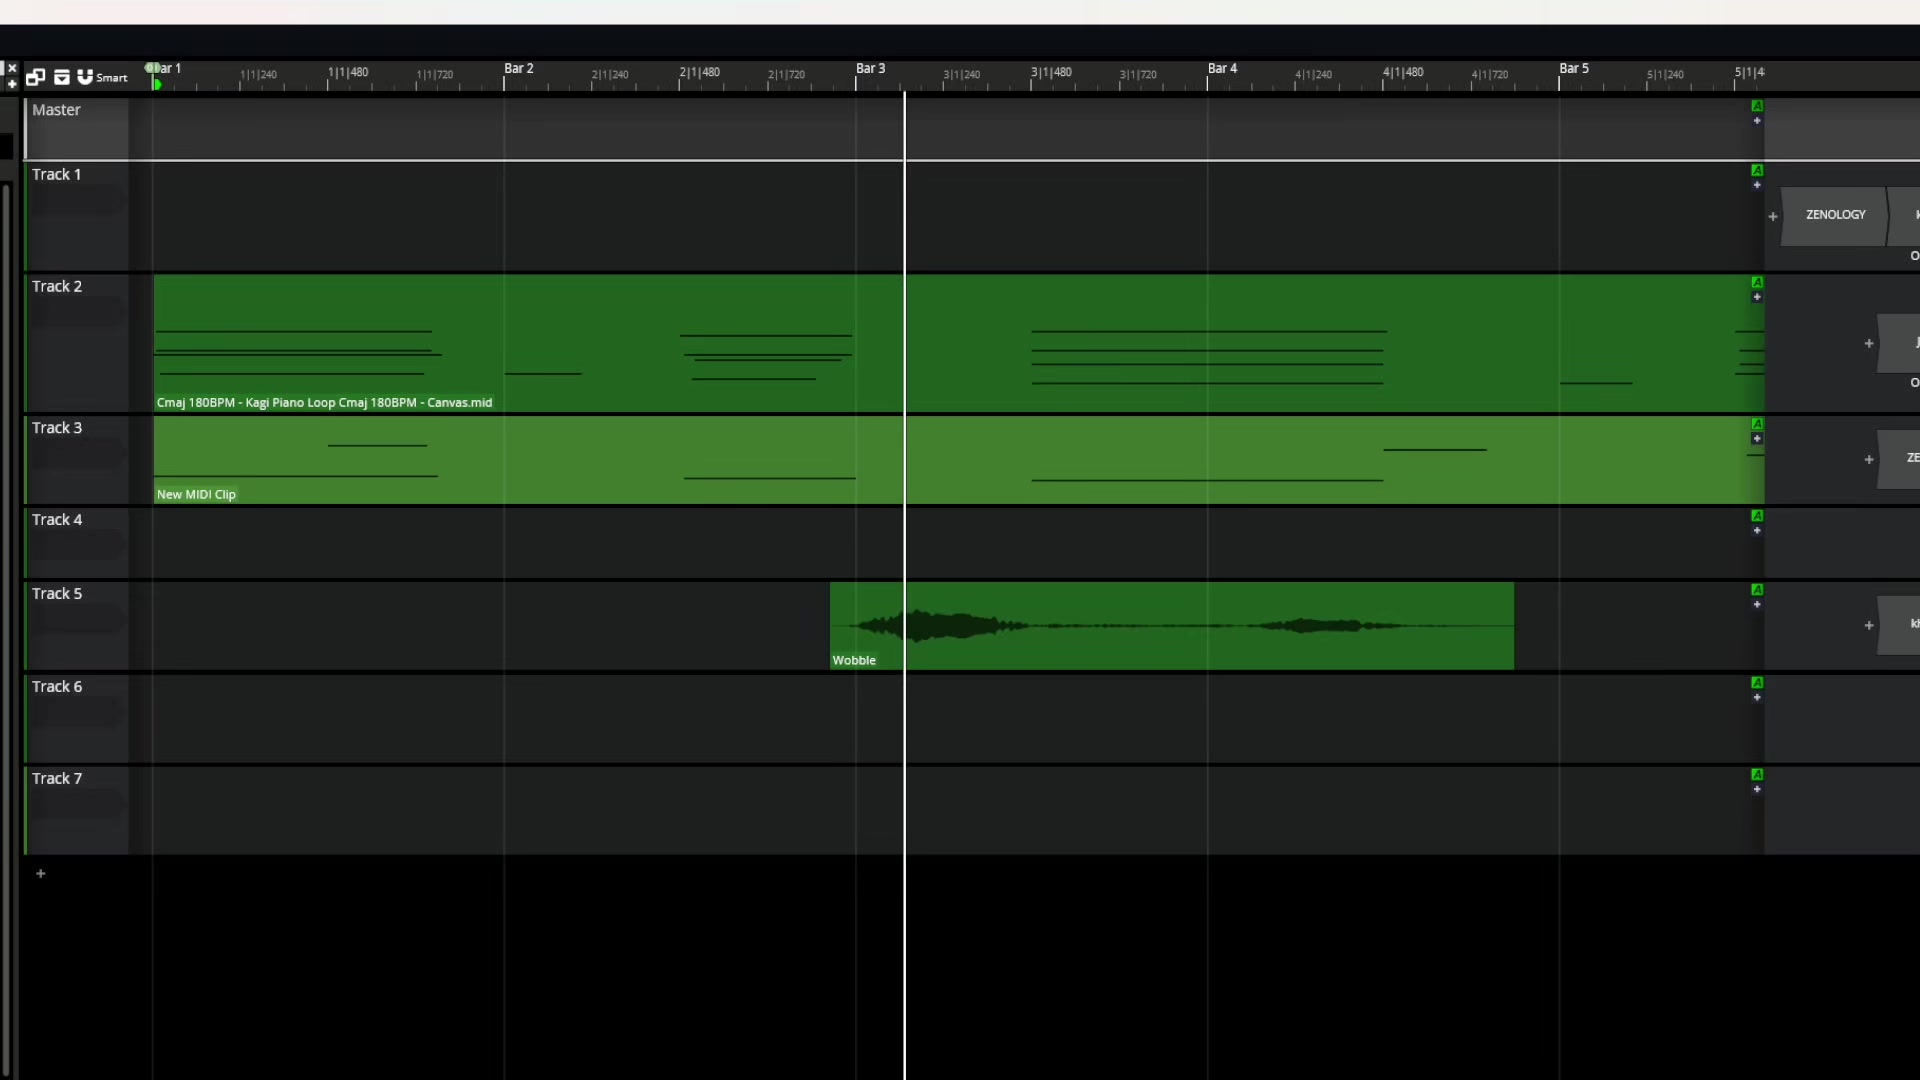The width and height of the screenshot is (1920, 1080).
Task: Open the tray dropdown icon beside Smart snapping
Action: tap(62, 77)
